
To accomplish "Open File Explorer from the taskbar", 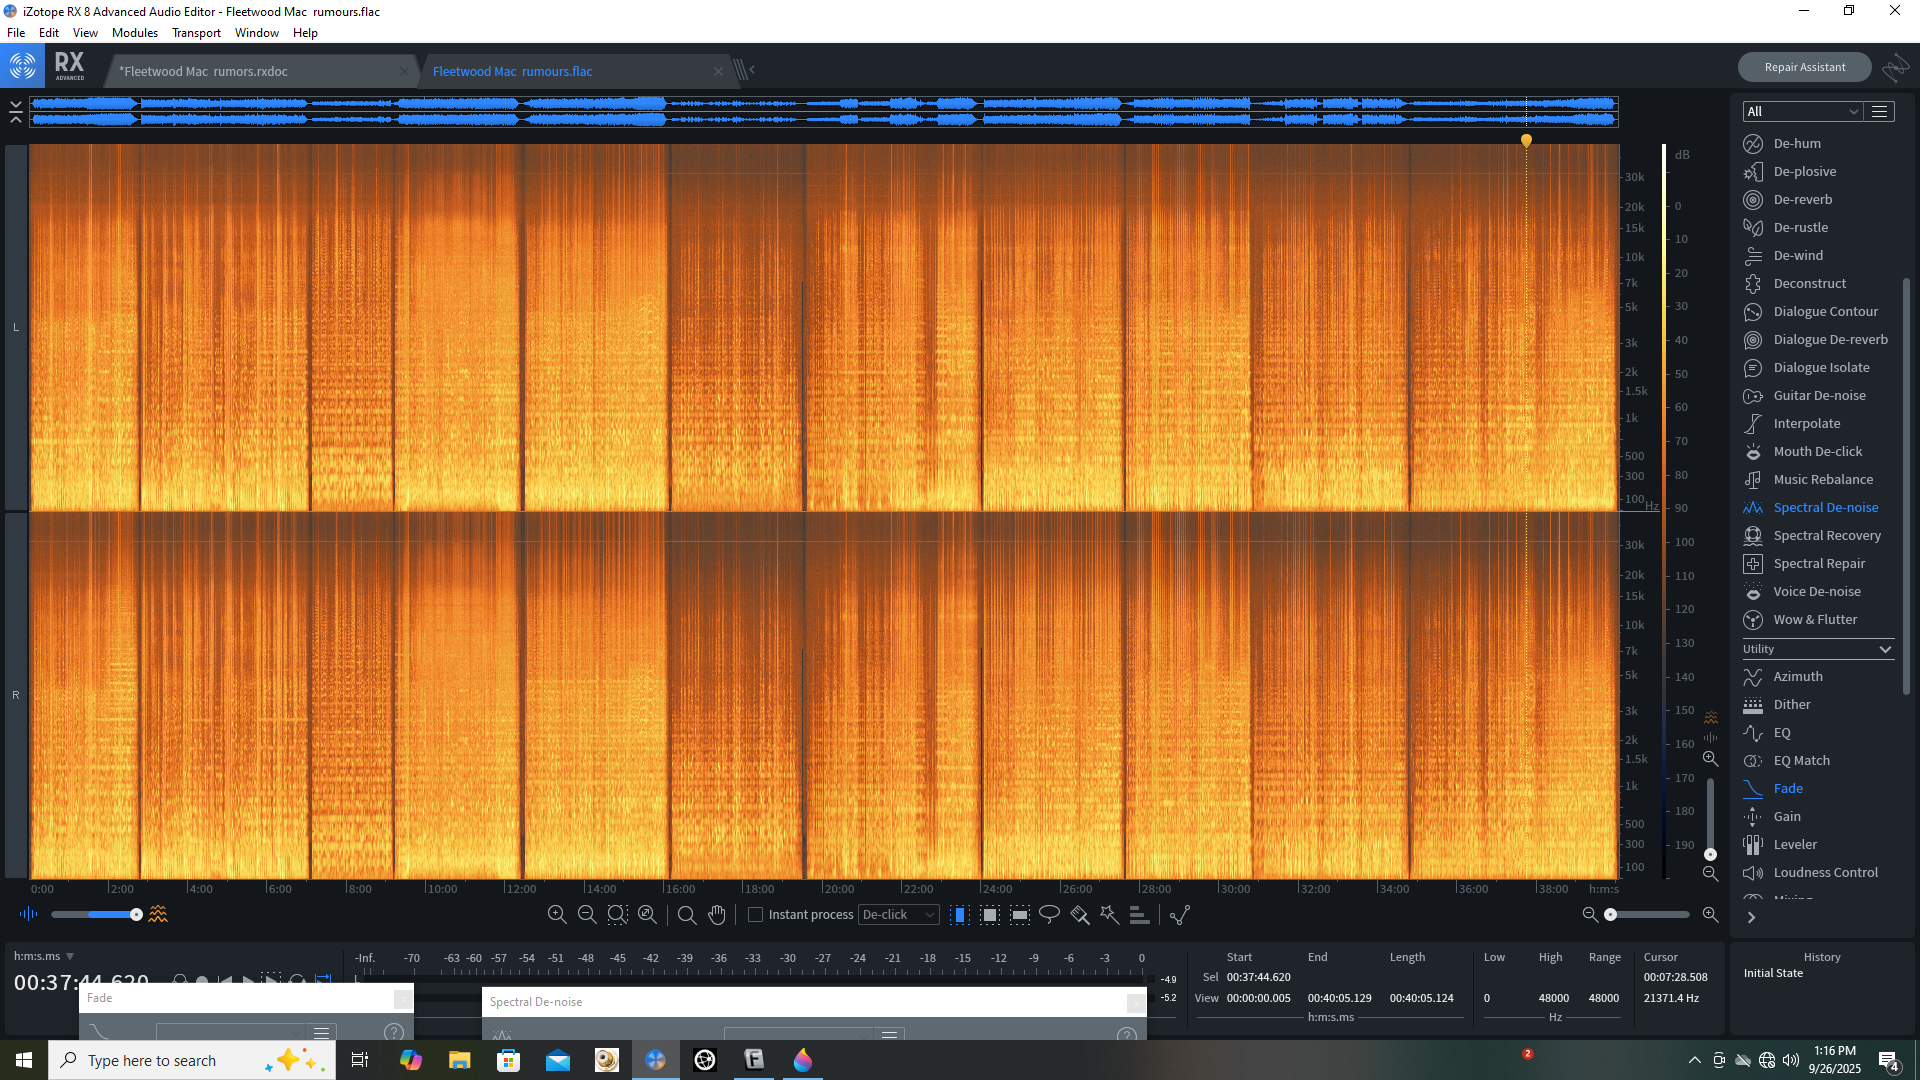I will (459, 1060).
